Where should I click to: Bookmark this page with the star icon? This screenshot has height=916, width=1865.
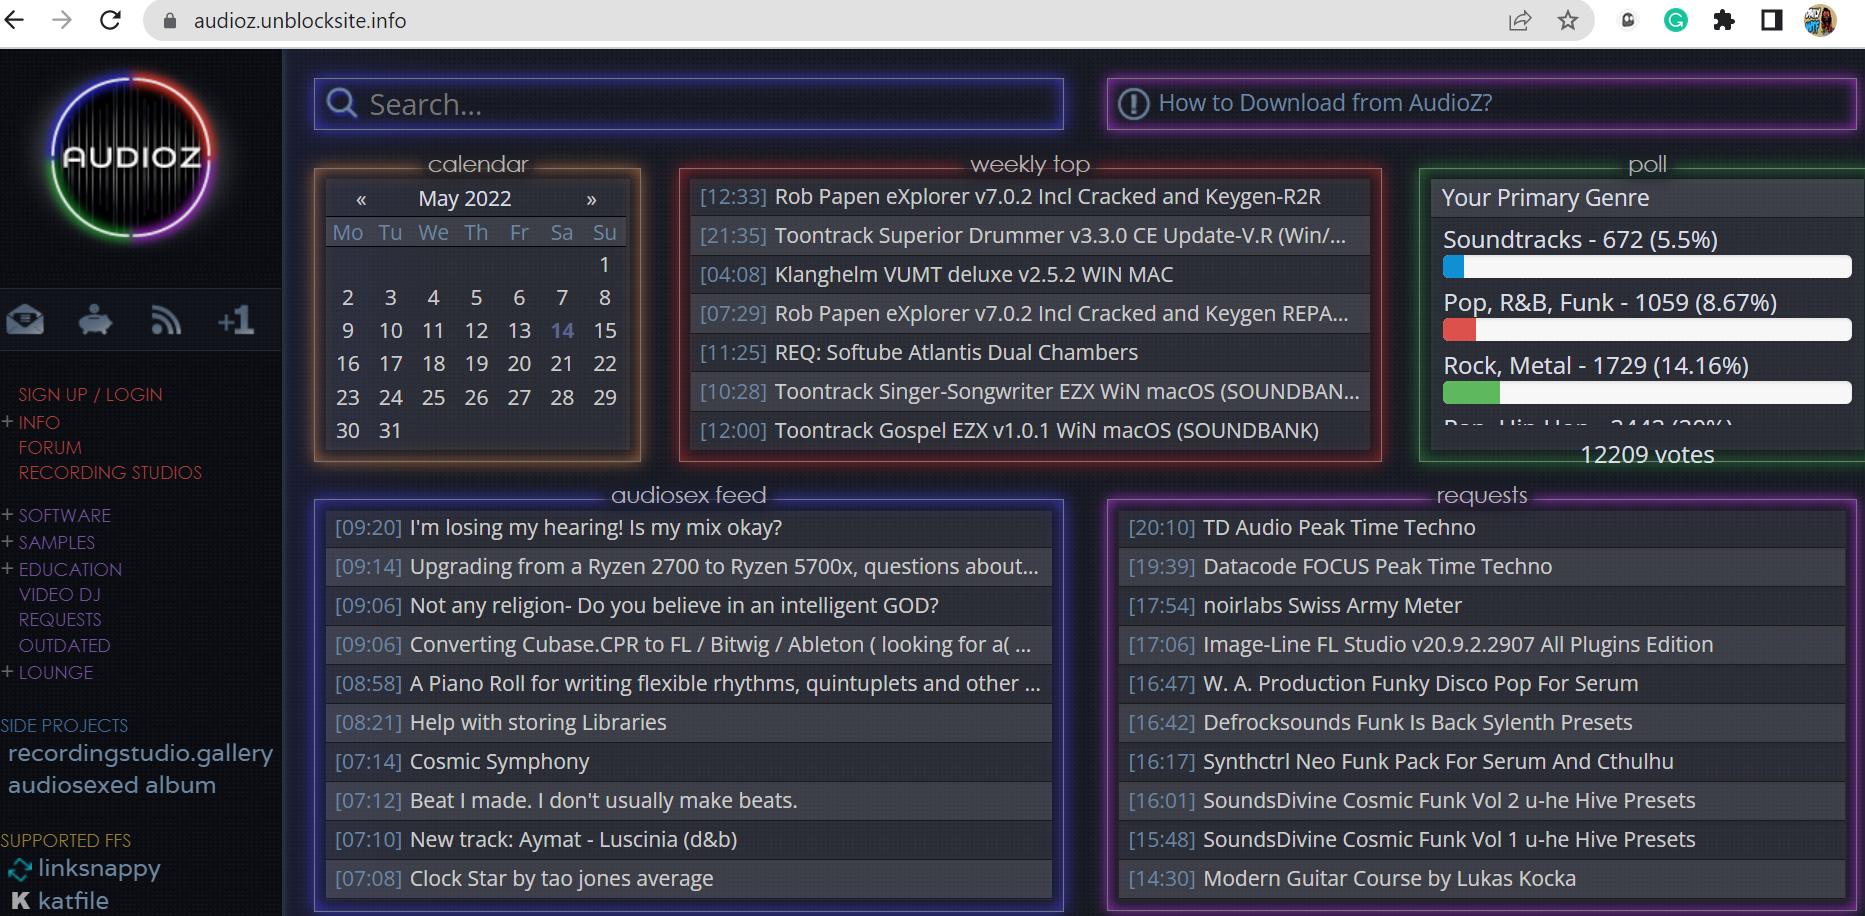1568,20
